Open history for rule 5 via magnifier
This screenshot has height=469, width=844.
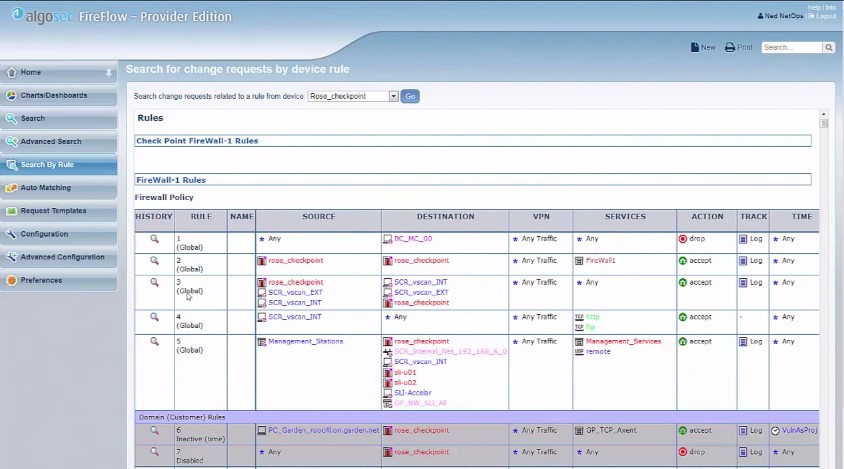point(154,341)
